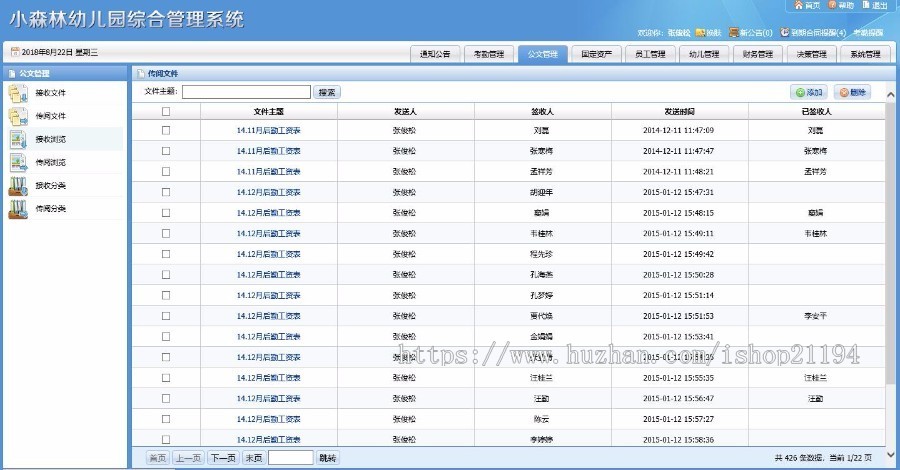
Task: Open 到期合同提醒(4) alert
Action: coord(813,33)
